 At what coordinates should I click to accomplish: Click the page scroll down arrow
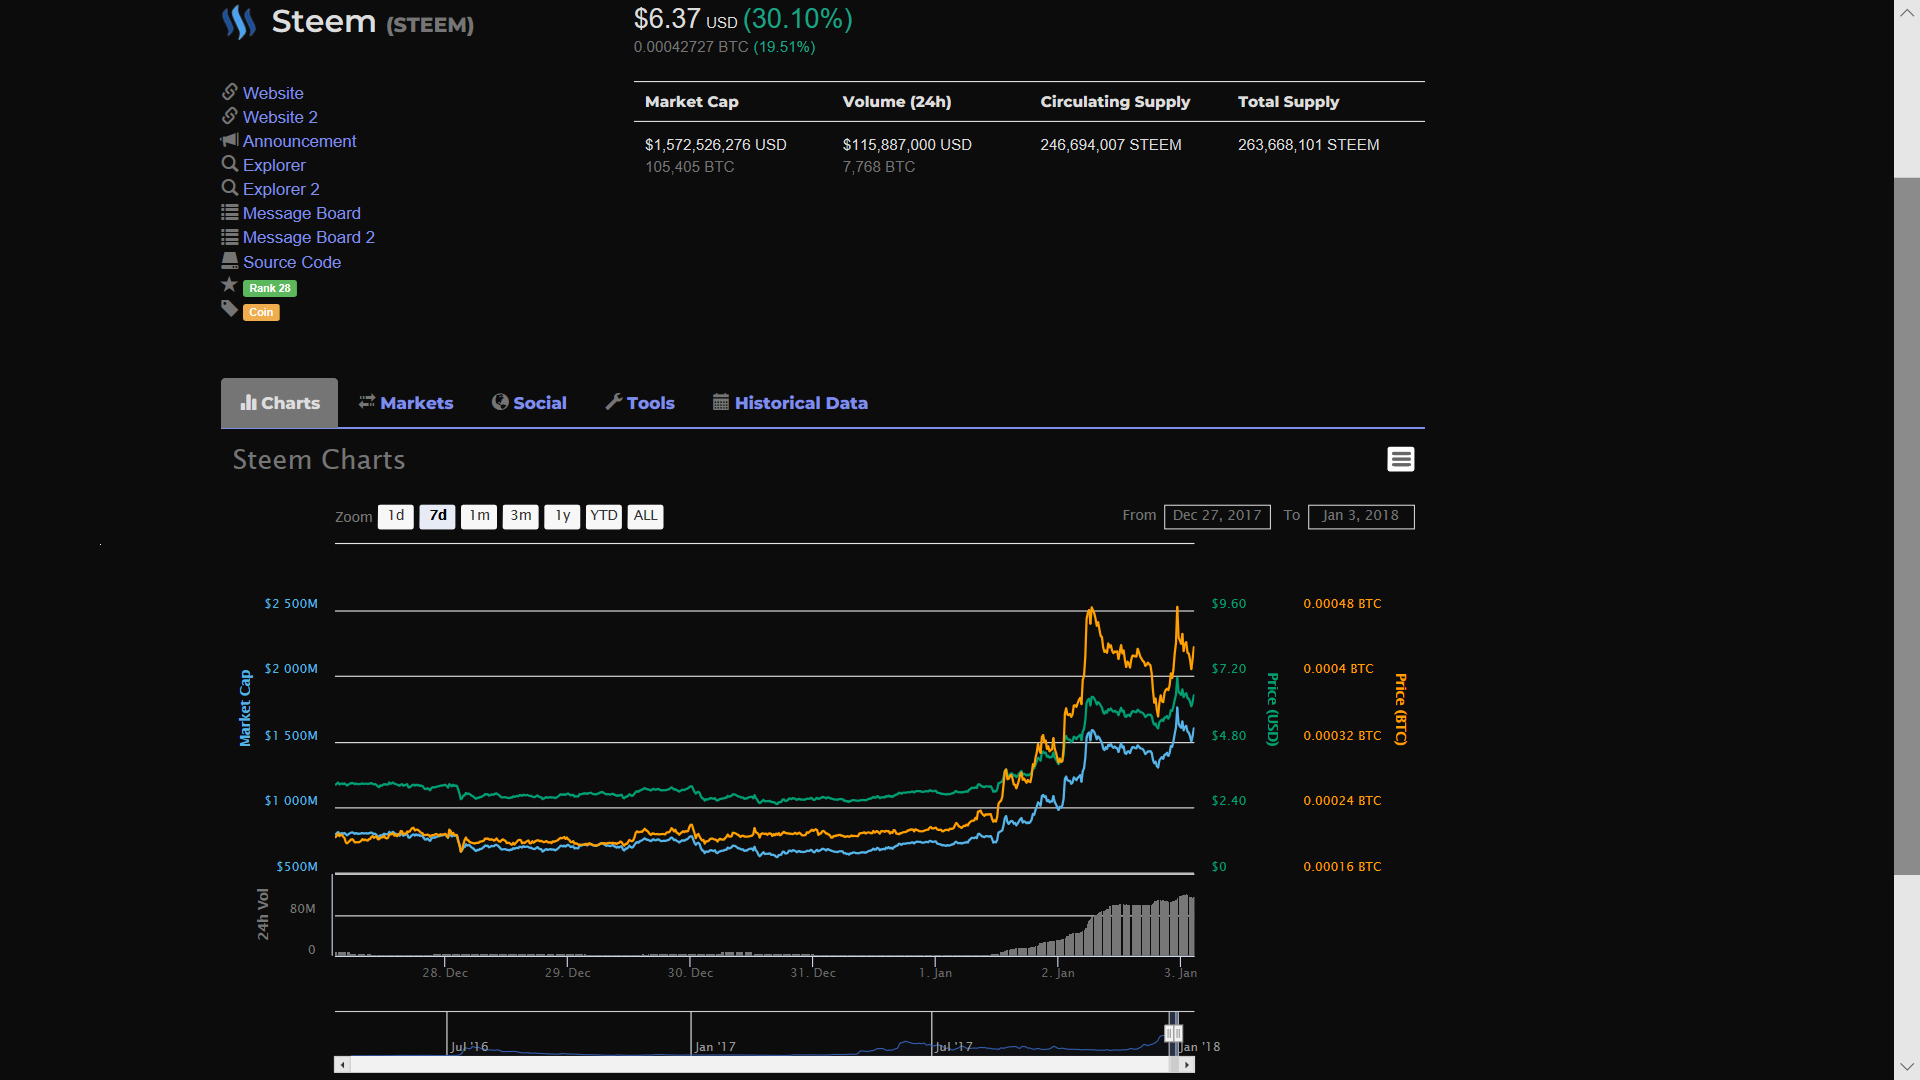[1906, 1067]
